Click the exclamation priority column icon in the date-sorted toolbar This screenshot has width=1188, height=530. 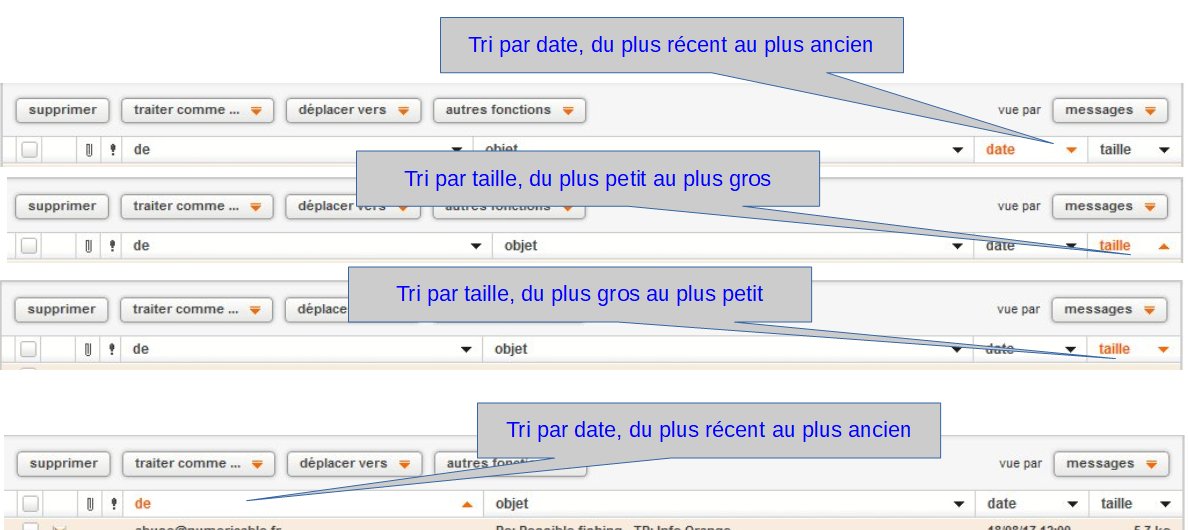[x=112, y=150]
